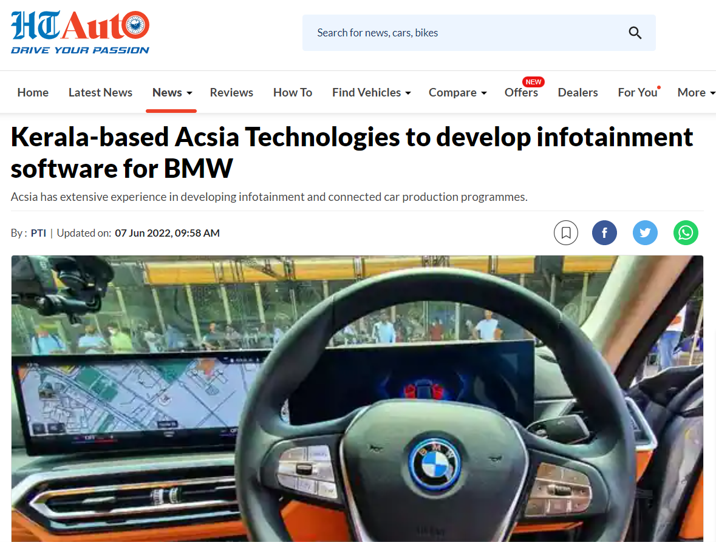Expand the Compare dropdown menu
The image size is (716, 542).
458,93
